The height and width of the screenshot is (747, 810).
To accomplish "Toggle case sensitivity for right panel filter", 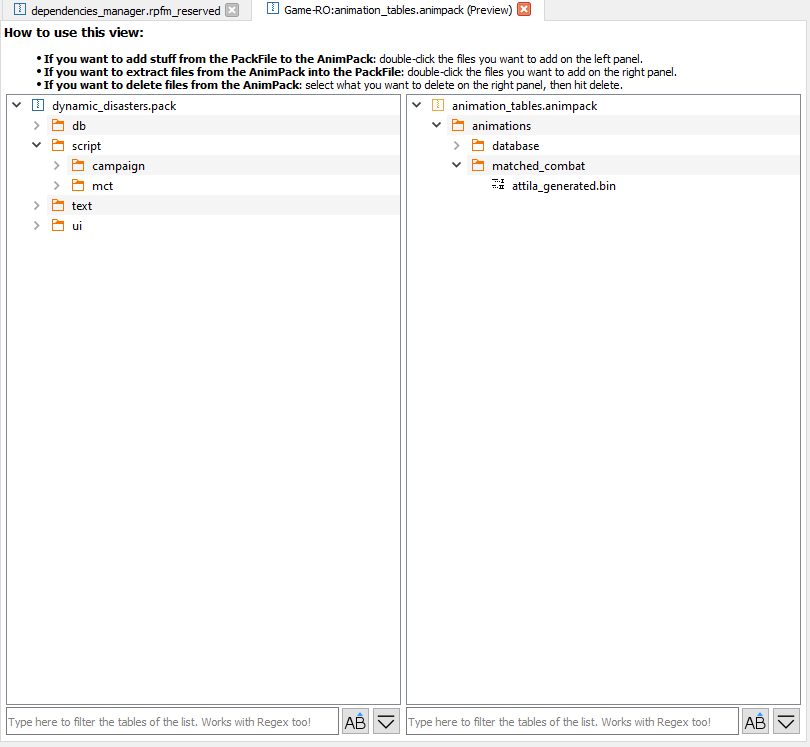I will coord(755,721).
